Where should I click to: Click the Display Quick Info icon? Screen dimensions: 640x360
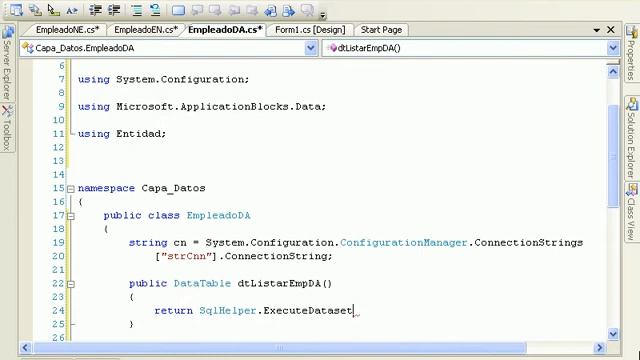pyautogui.click(x=53, y=10)
